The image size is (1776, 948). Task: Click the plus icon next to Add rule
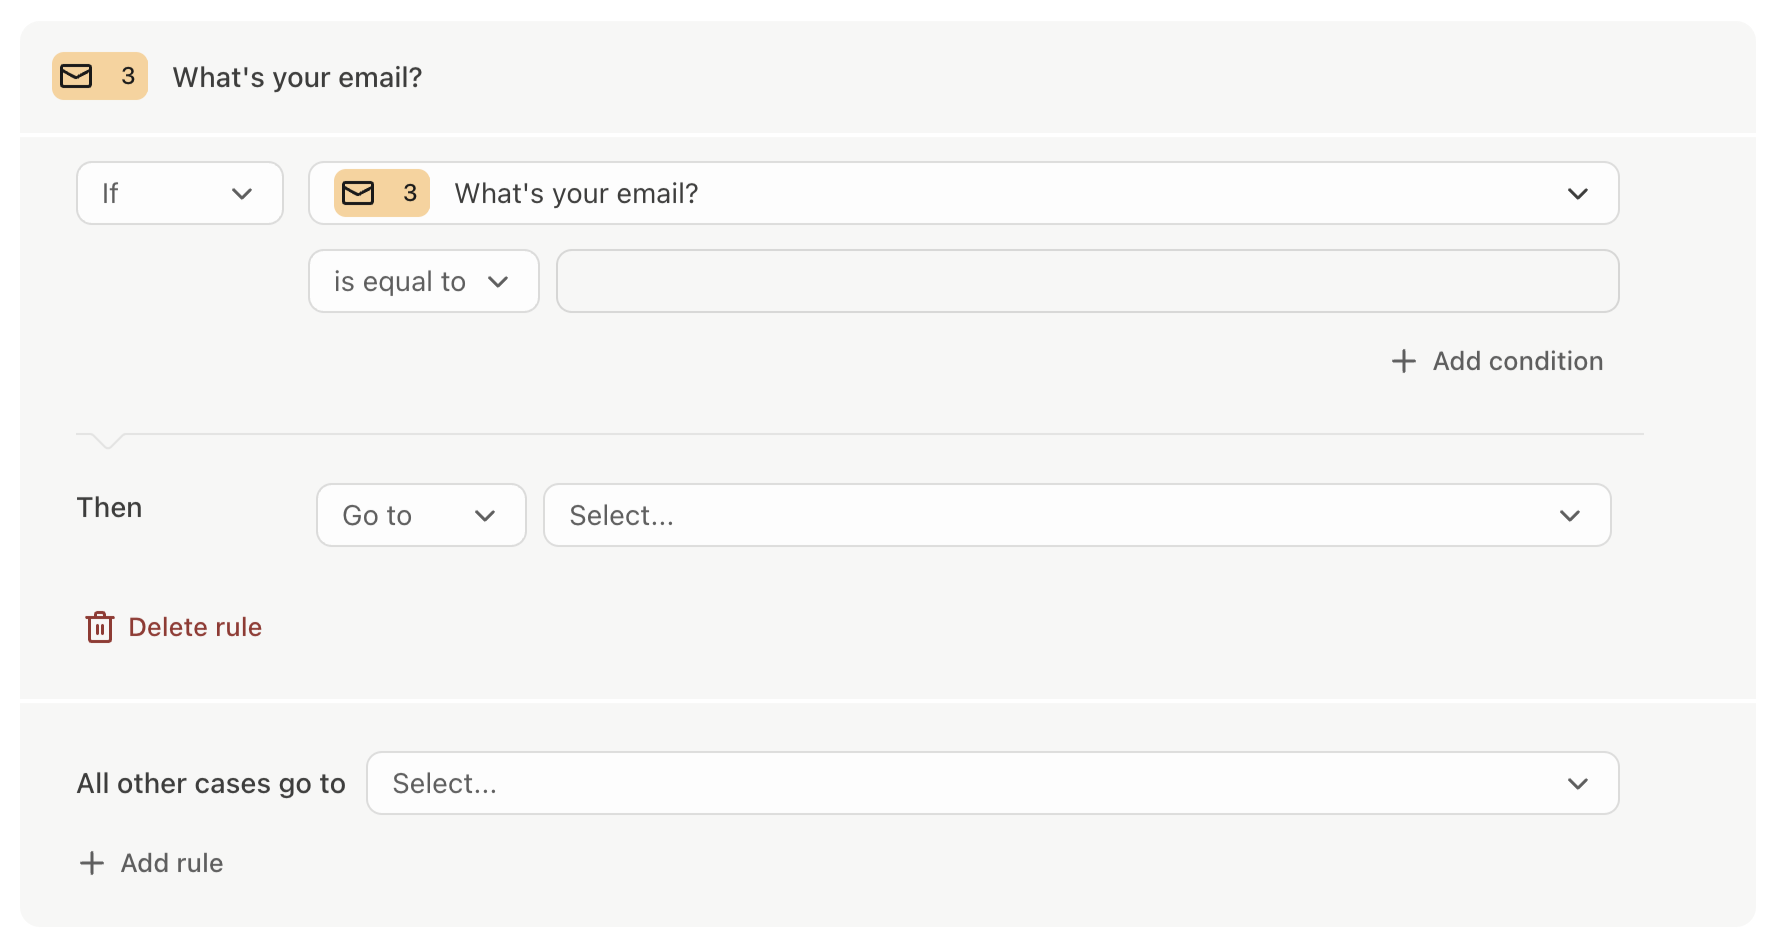click(92, 863)
